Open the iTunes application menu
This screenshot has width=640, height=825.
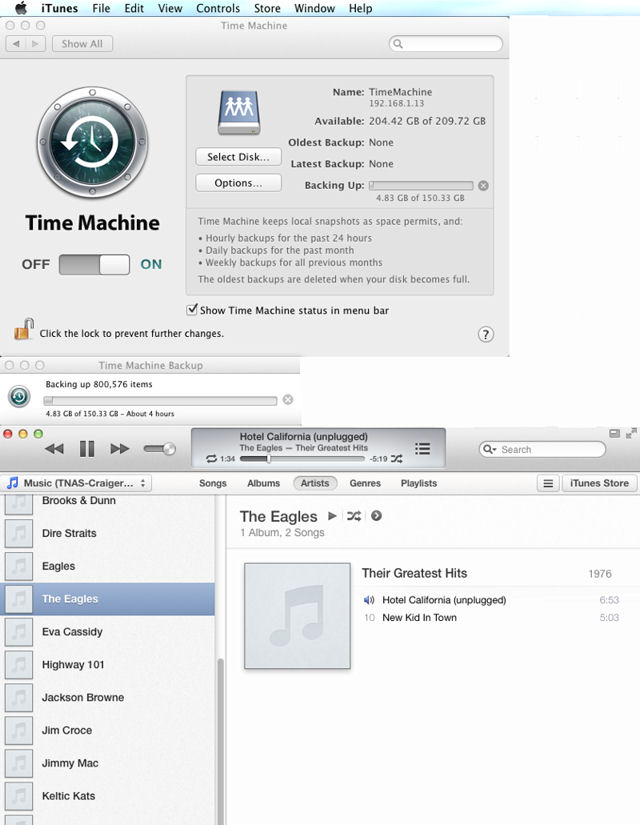click(x=59, y=8)
